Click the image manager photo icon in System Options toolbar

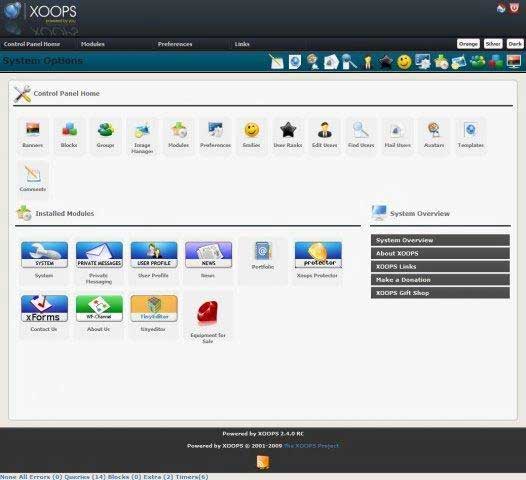click(x=459, y=62)
